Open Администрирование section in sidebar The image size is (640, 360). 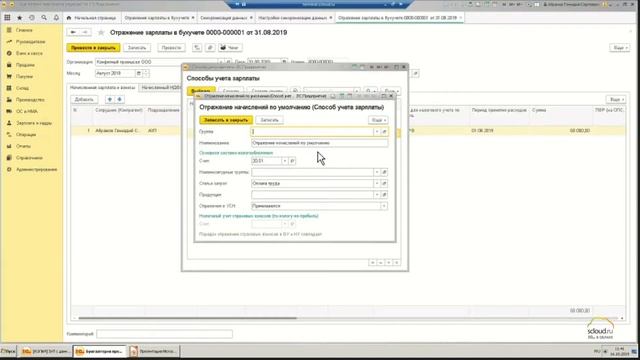(36, 169)
